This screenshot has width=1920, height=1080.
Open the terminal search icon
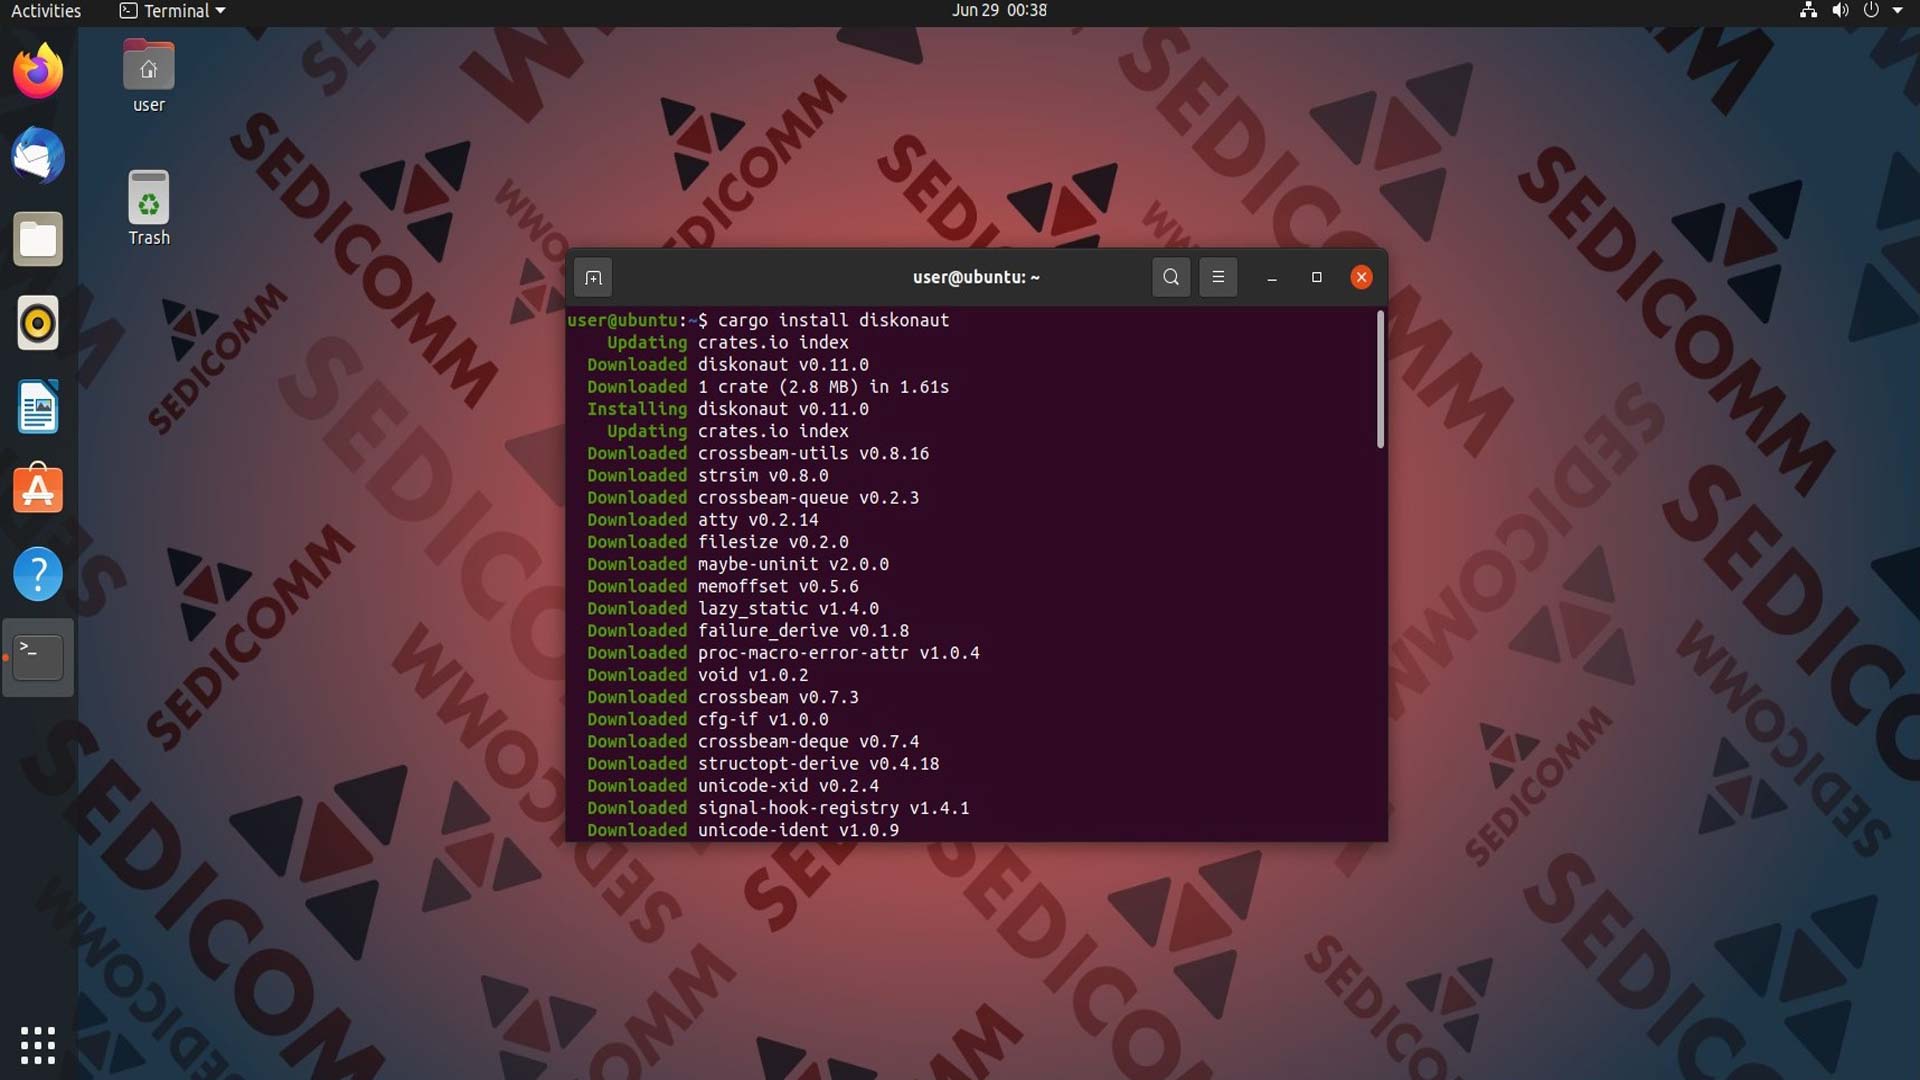click(x=1171, y=277)
